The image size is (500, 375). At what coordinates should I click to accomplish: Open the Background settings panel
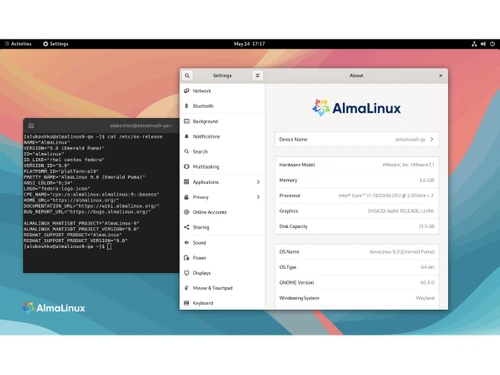[222, 121]
